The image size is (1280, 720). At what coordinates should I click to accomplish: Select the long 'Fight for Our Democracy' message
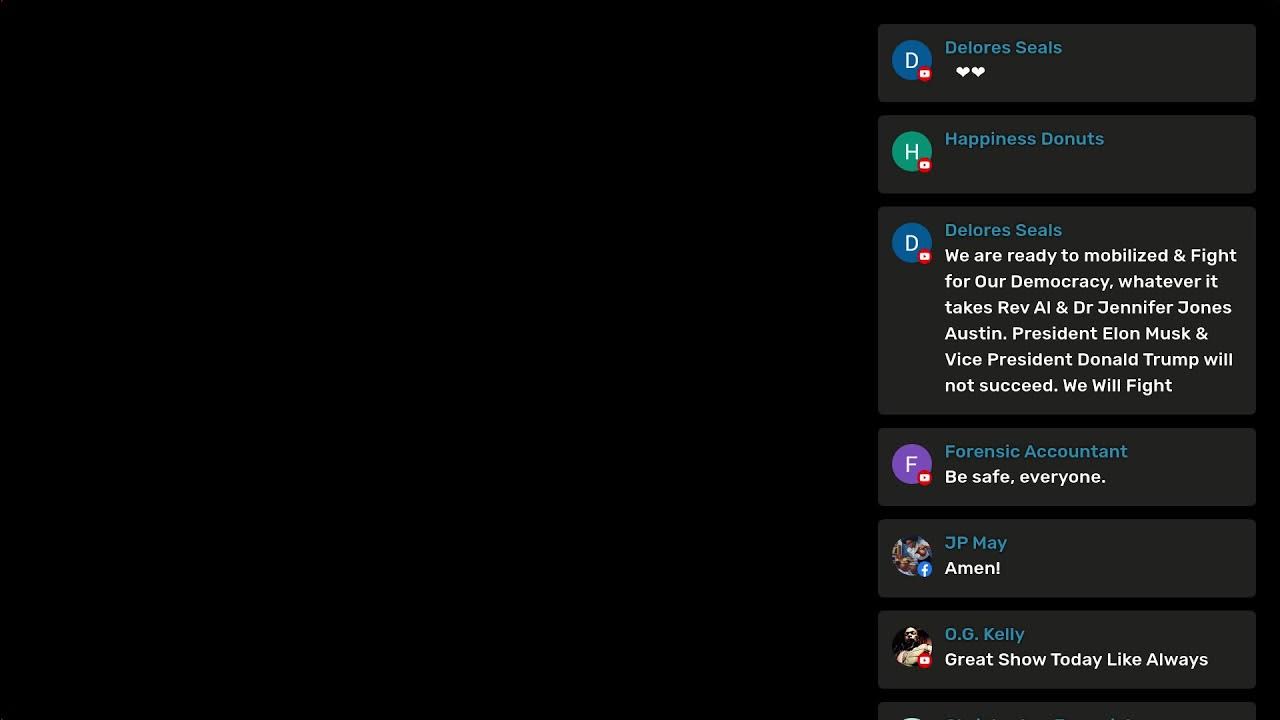coord(1091,320)
